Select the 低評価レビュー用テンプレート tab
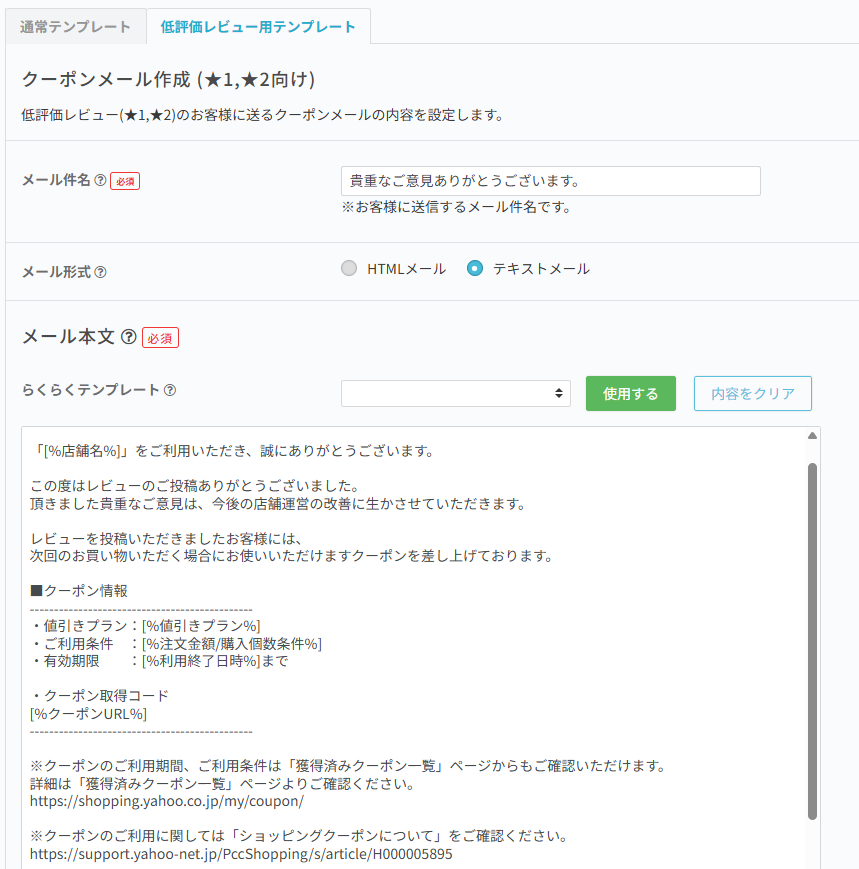The width and height of the screenshot is (859, 869). (258, 27)
